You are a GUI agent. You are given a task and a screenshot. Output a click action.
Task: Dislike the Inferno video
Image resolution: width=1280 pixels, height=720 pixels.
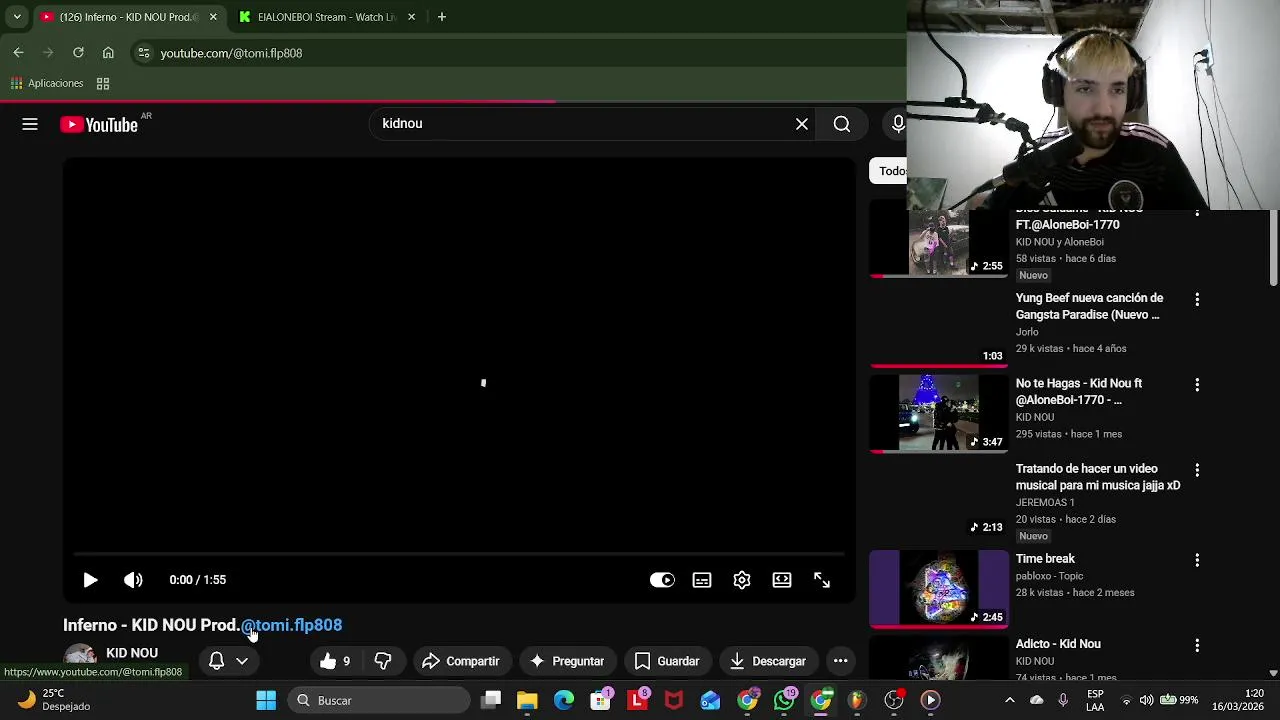(382, 661)
